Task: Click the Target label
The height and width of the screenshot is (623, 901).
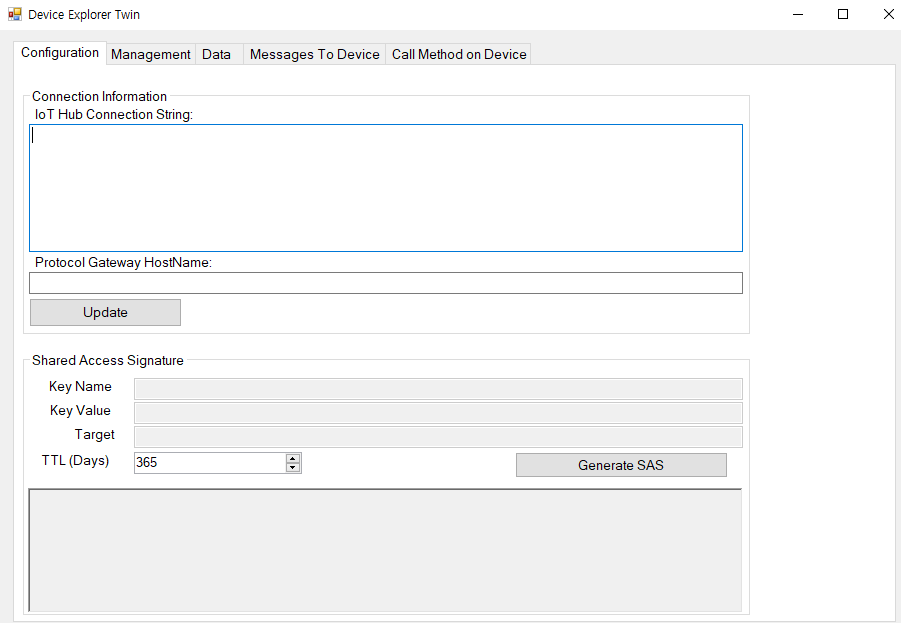Action: pyautogui.click(x=94, y=434)
